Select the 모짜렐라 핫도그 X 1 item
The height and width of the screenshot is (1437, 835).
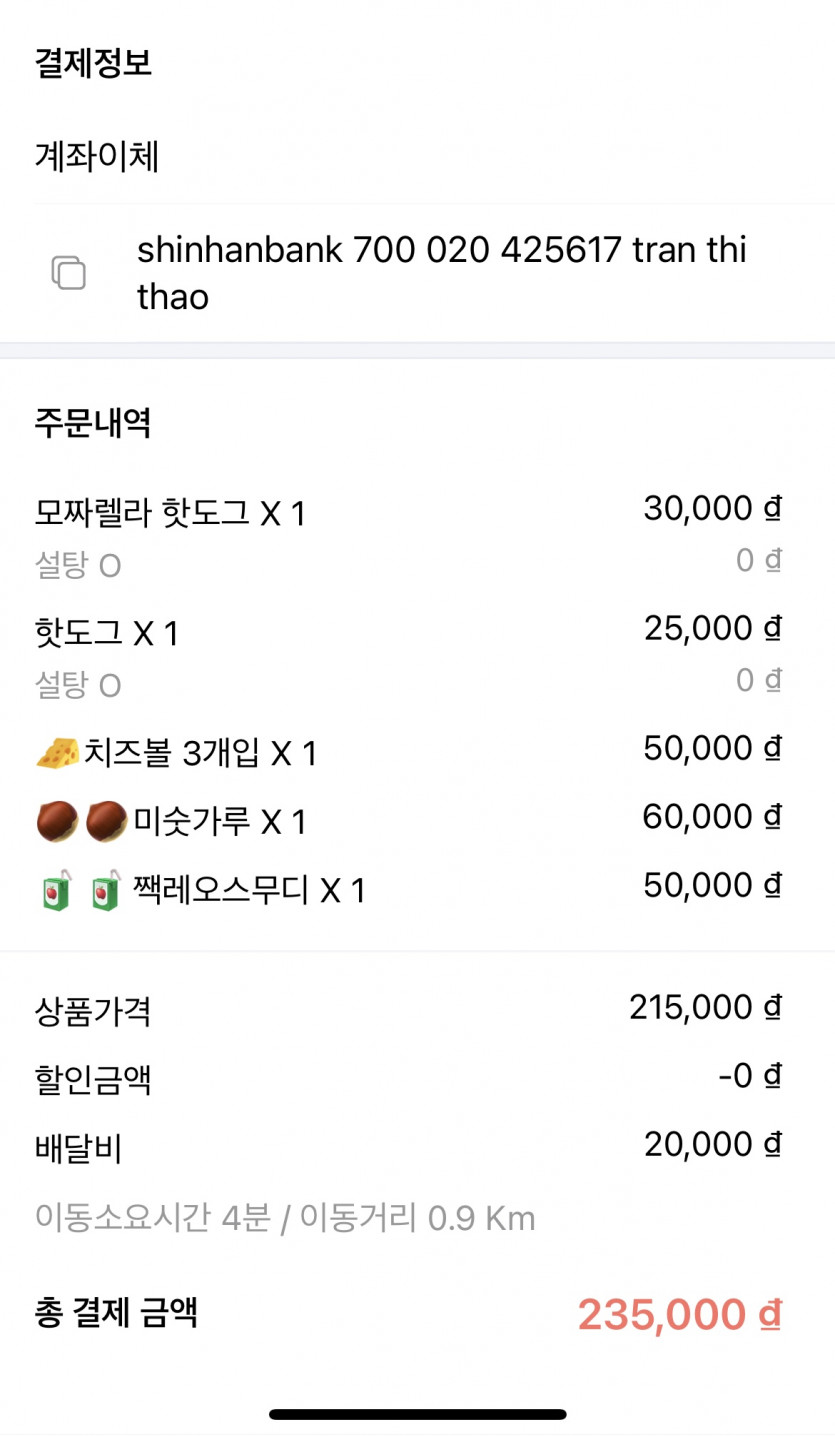(170, 513)
